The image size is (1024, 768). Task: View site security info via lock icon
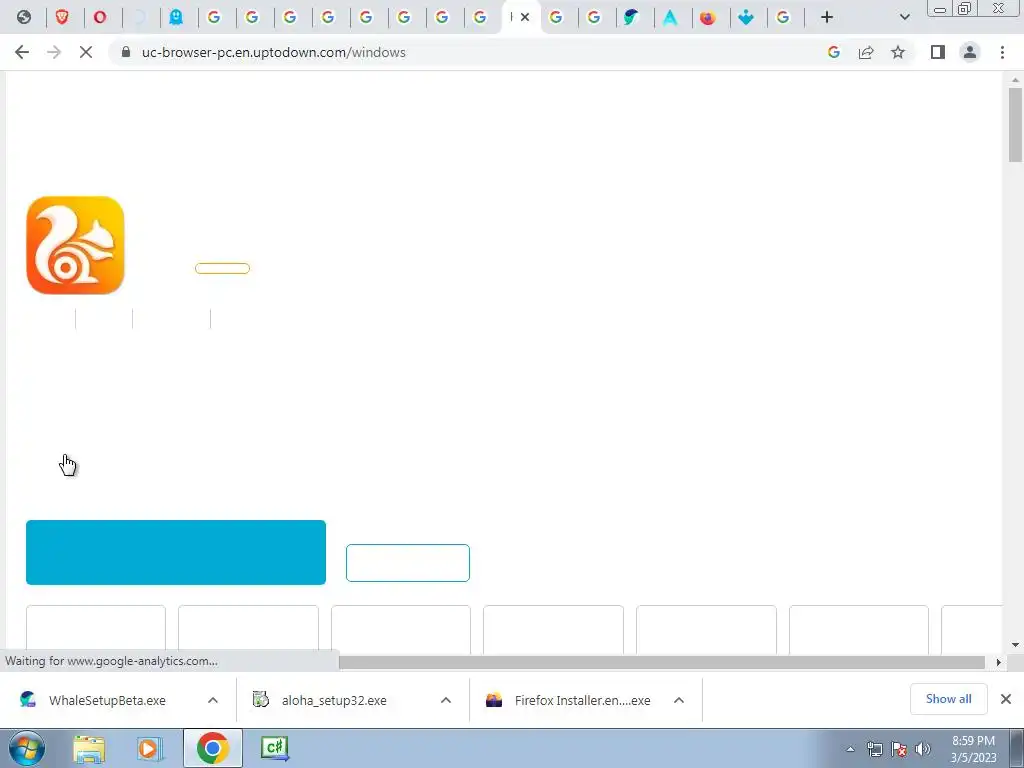pos(126,52)
